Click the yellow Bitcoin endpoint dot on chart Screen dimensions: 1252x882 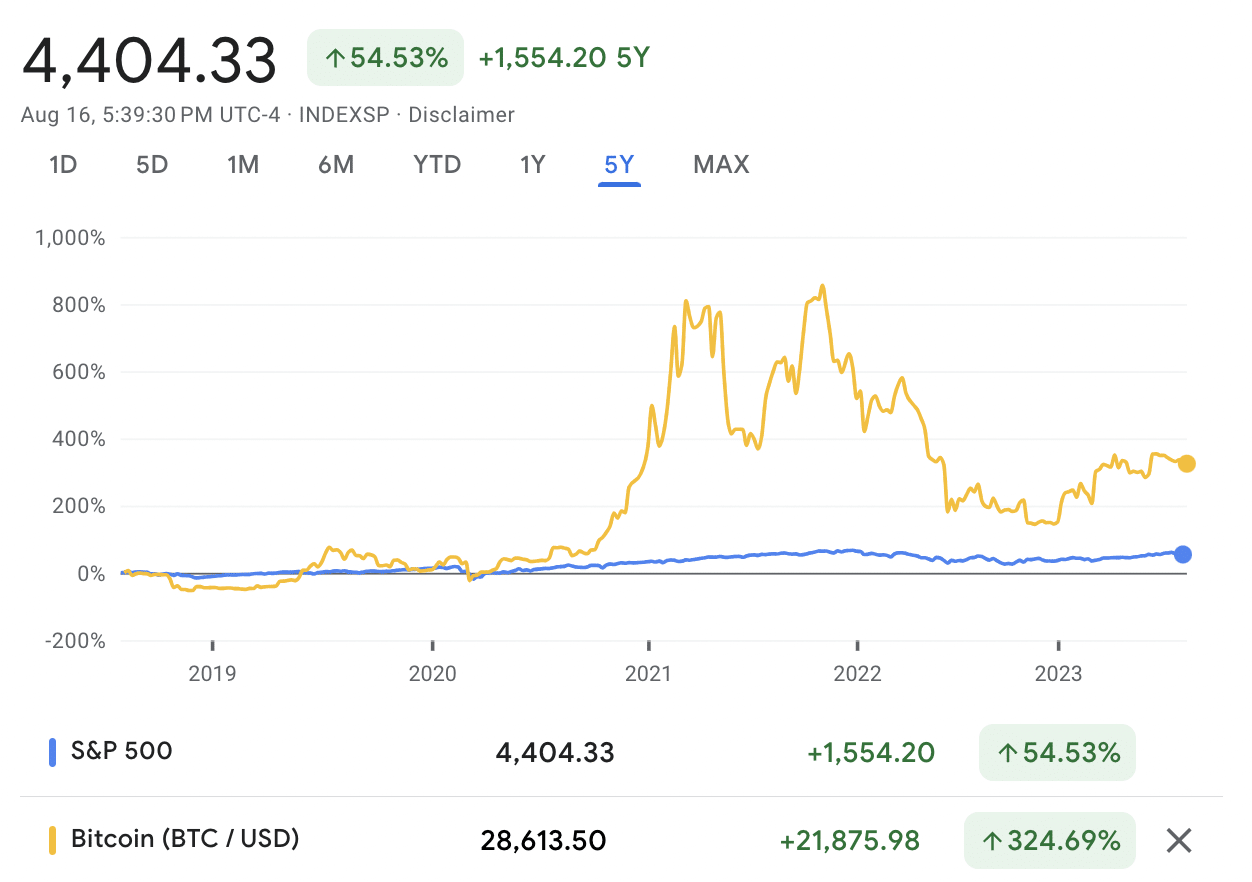click(x=1187, y=463)
